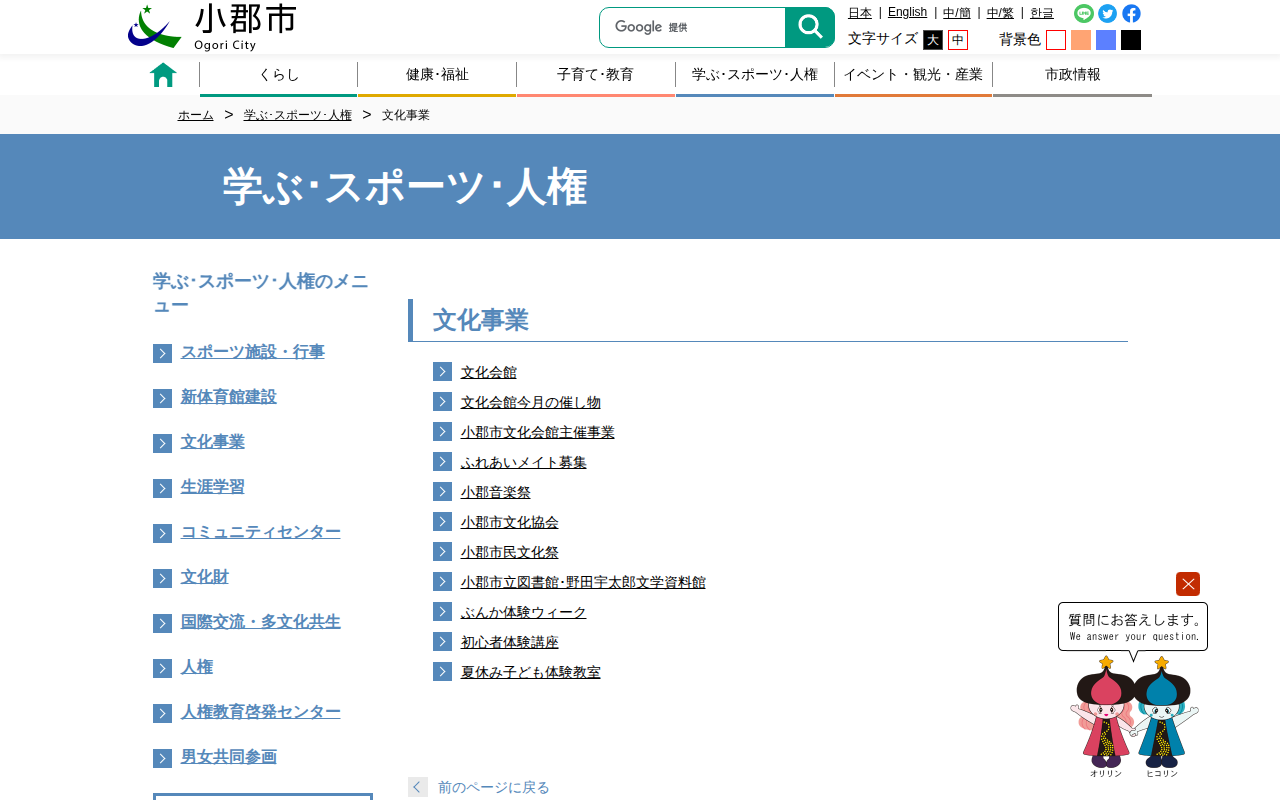Open the LINE social icon

(1084, 13)
